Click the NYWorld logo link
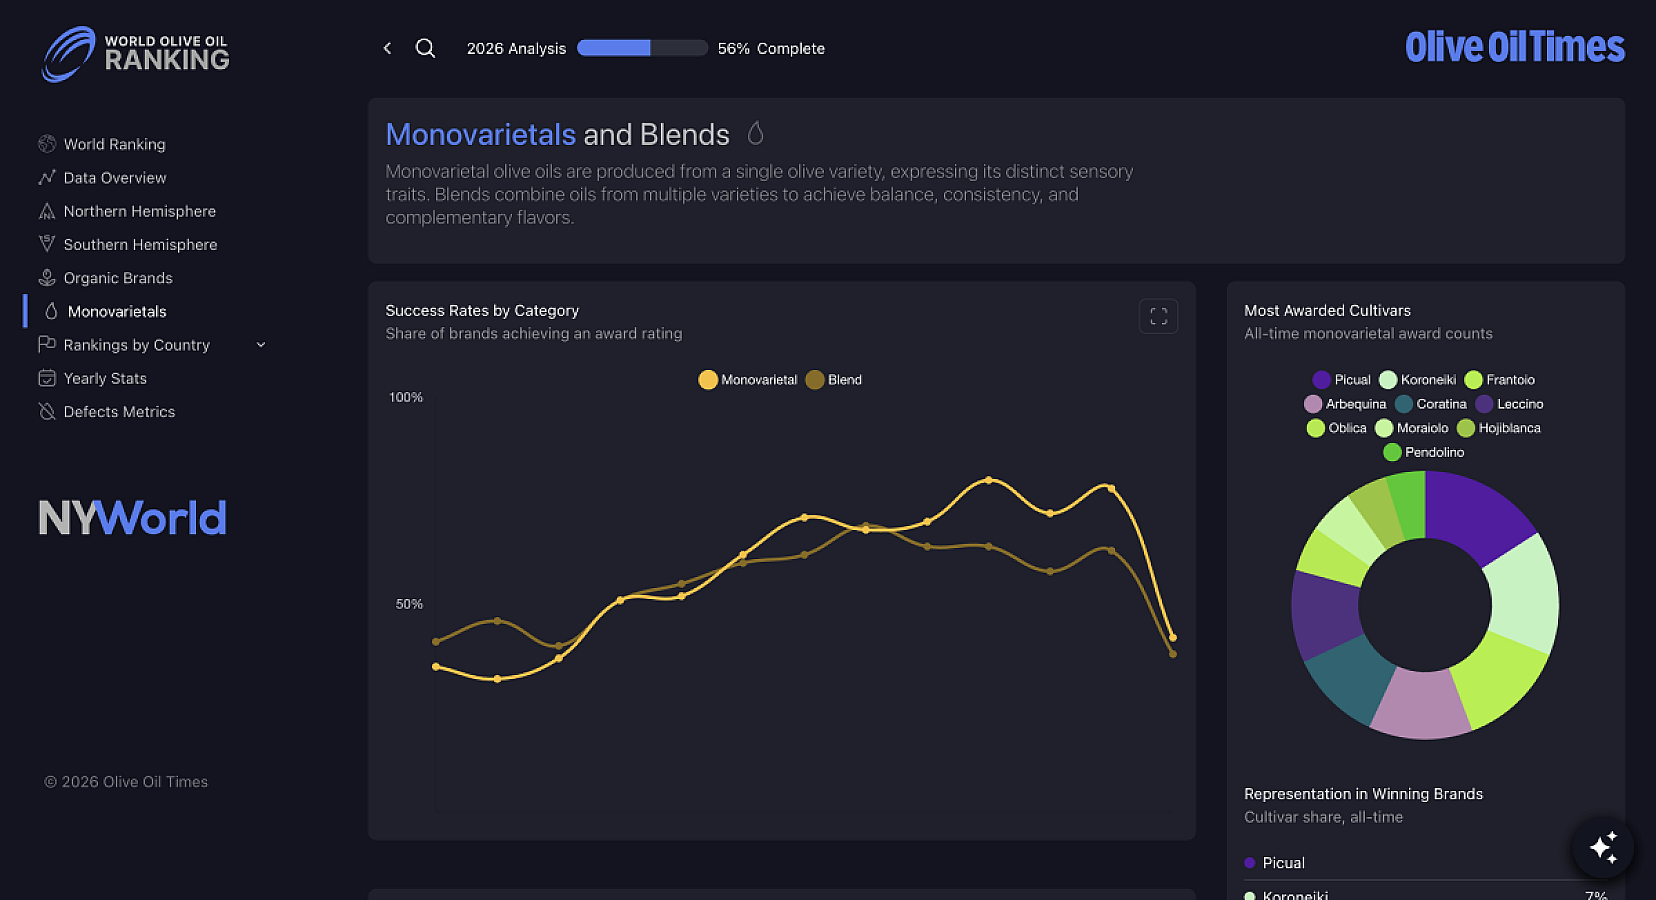1656x900 pixels. click(x=132, y=518)
